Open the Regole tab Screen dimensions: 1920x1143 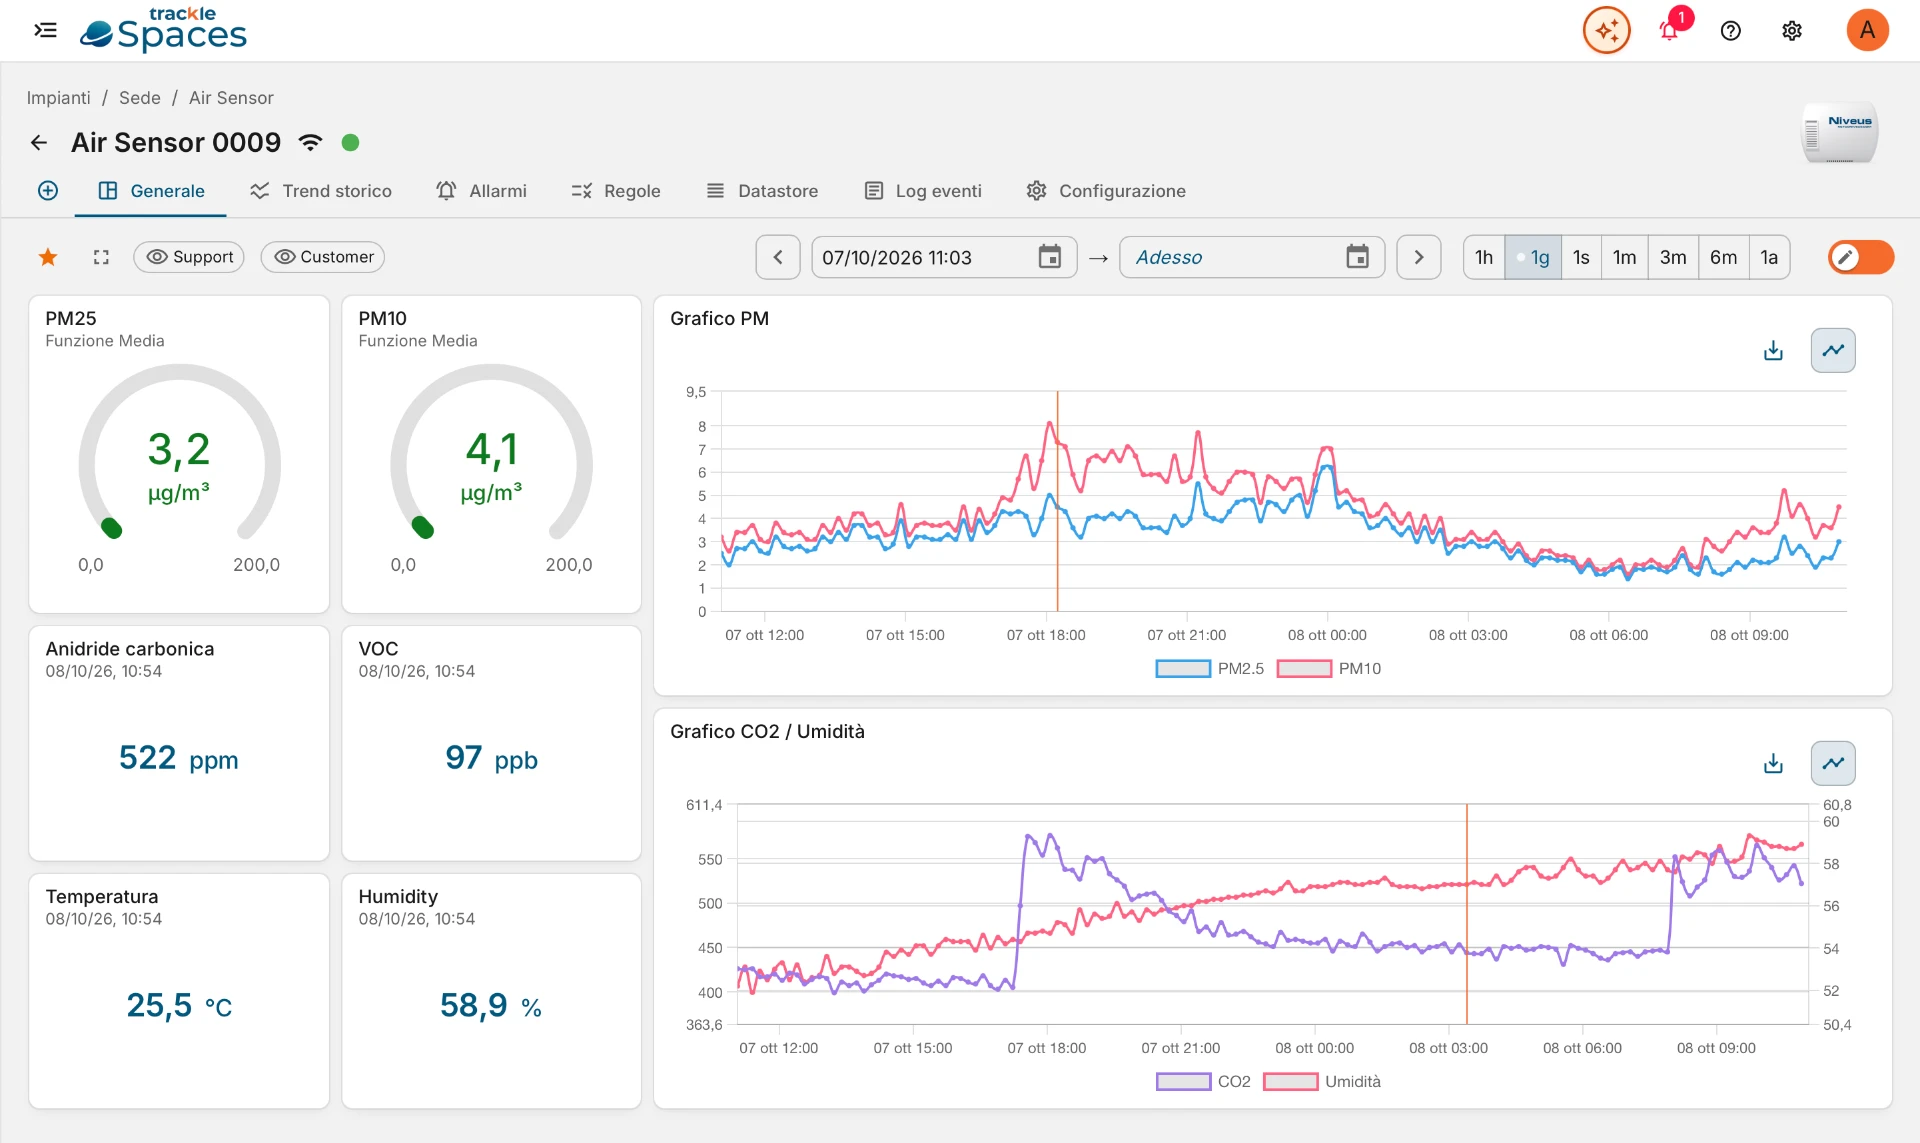(616, 191)
